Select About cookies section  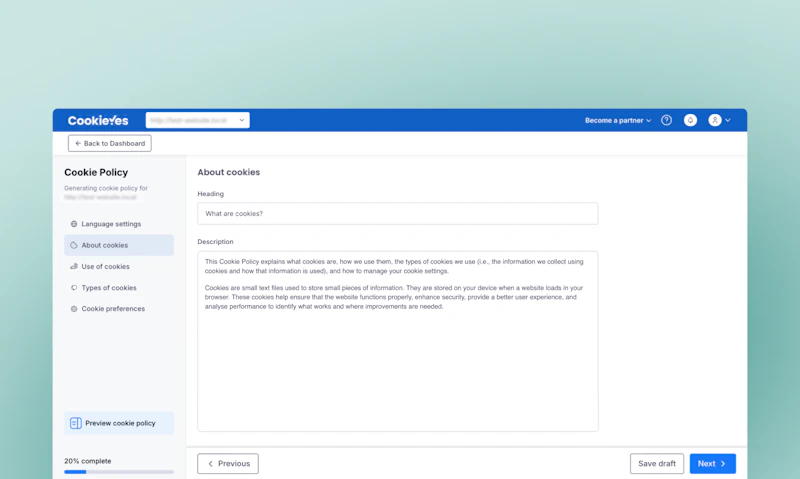coord(119,245)
